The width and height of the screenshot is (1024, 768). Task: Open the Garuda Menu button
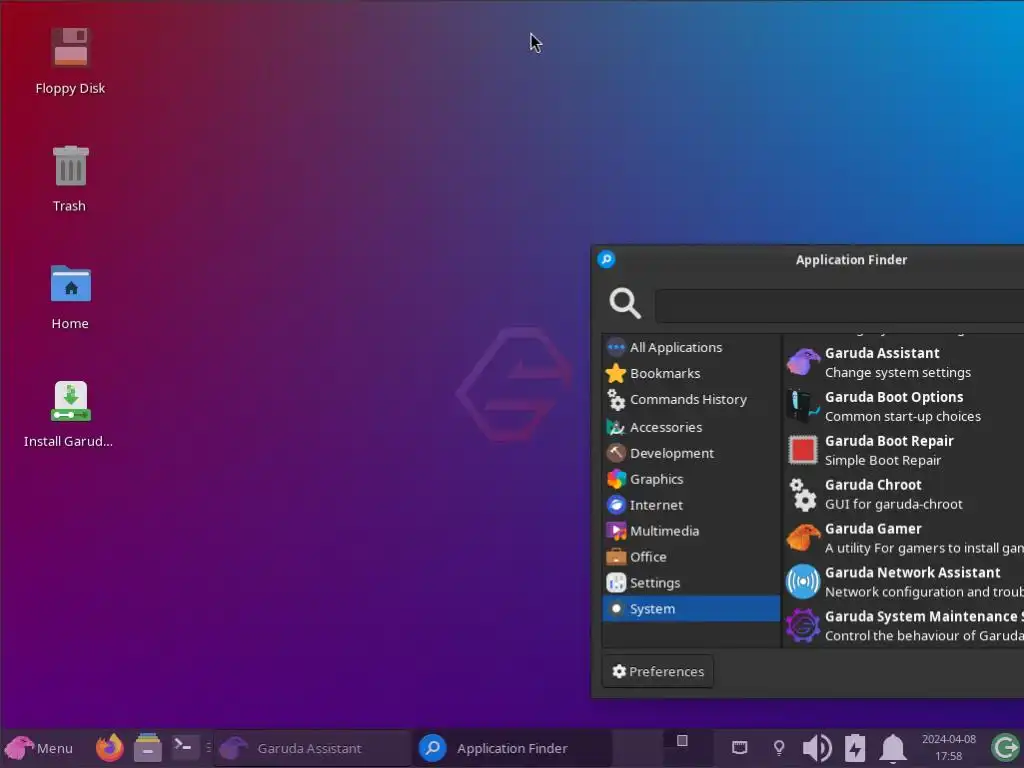point(38,748)
